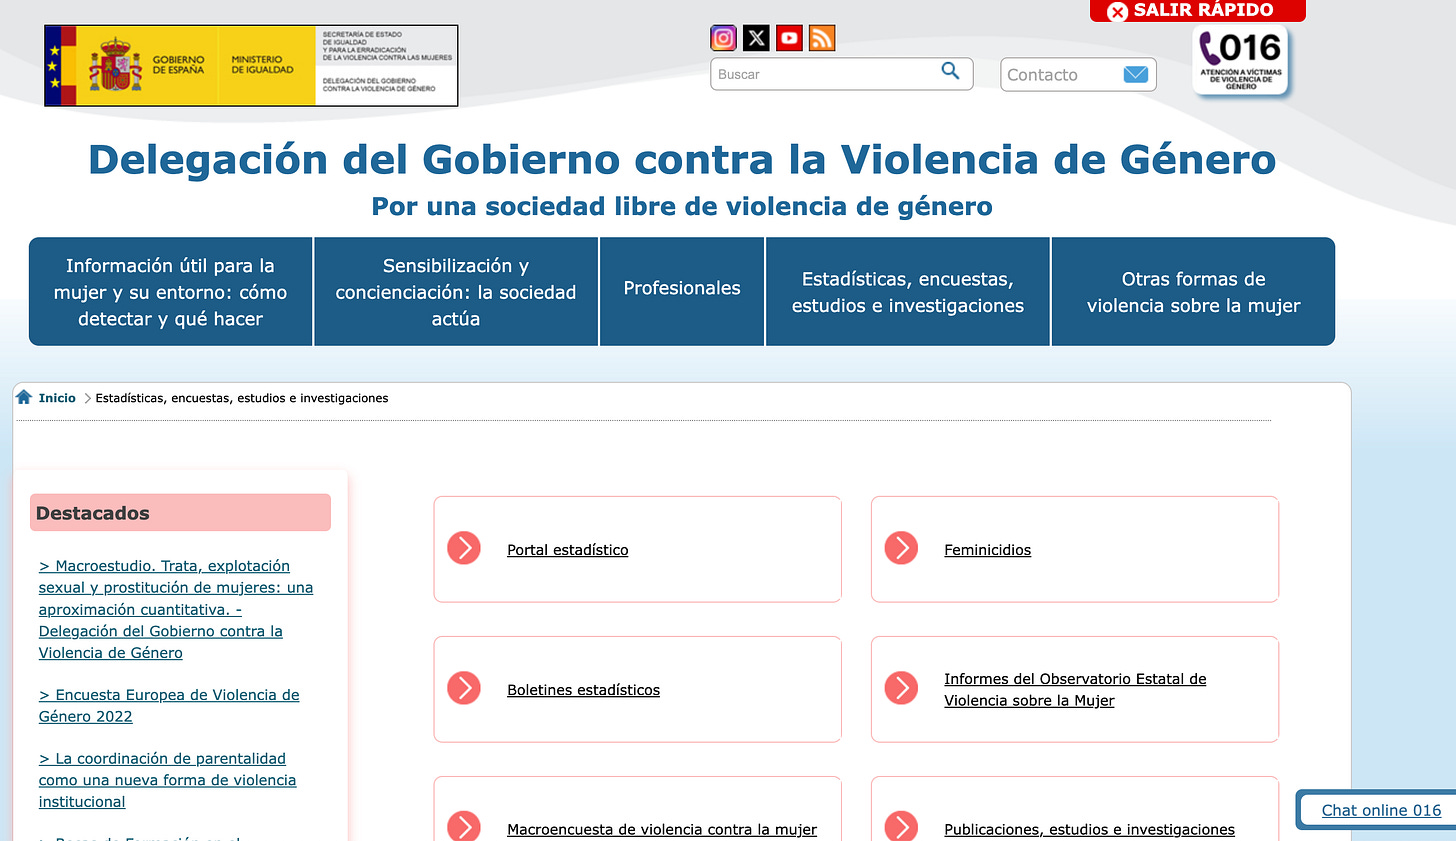Click the Buscar search field
The height and width of the screenshot is (841, 1456).
click(842, 74)
